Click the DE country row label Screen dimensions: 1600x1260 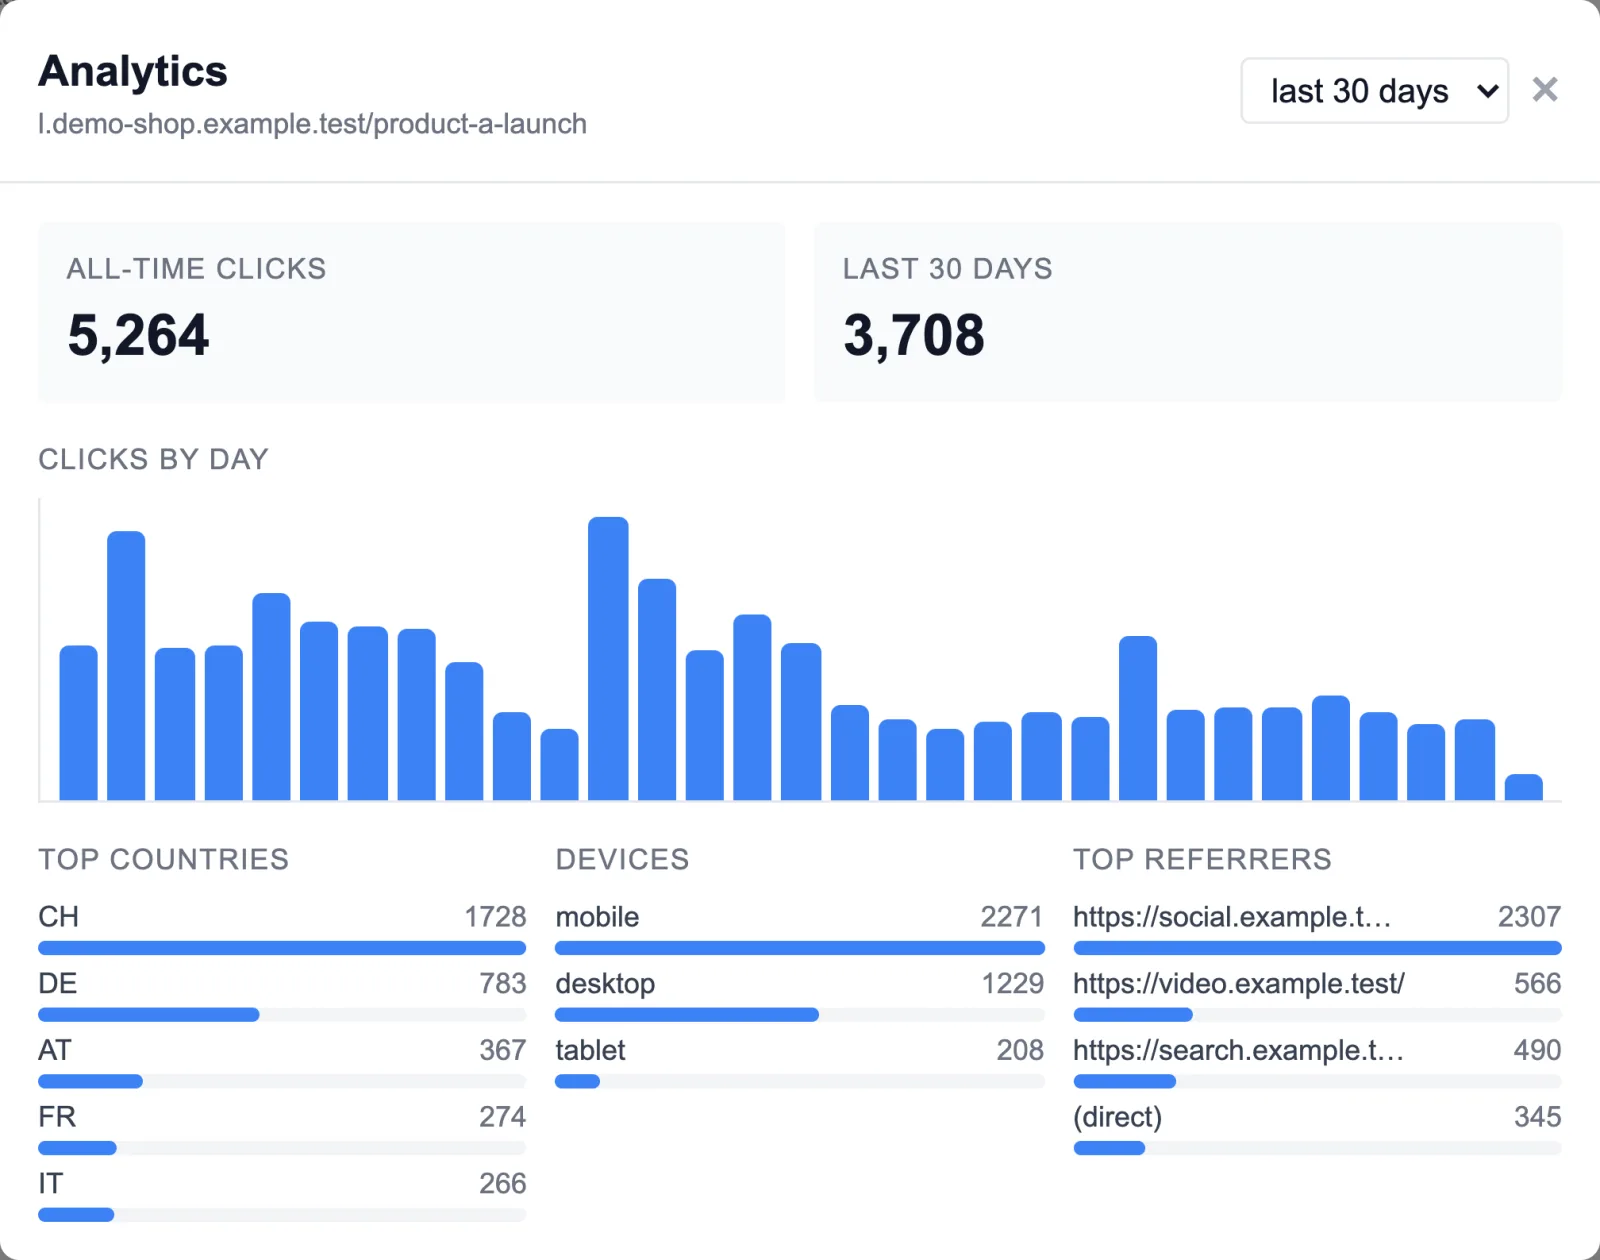pyautogui.click(x=58, y=984)
